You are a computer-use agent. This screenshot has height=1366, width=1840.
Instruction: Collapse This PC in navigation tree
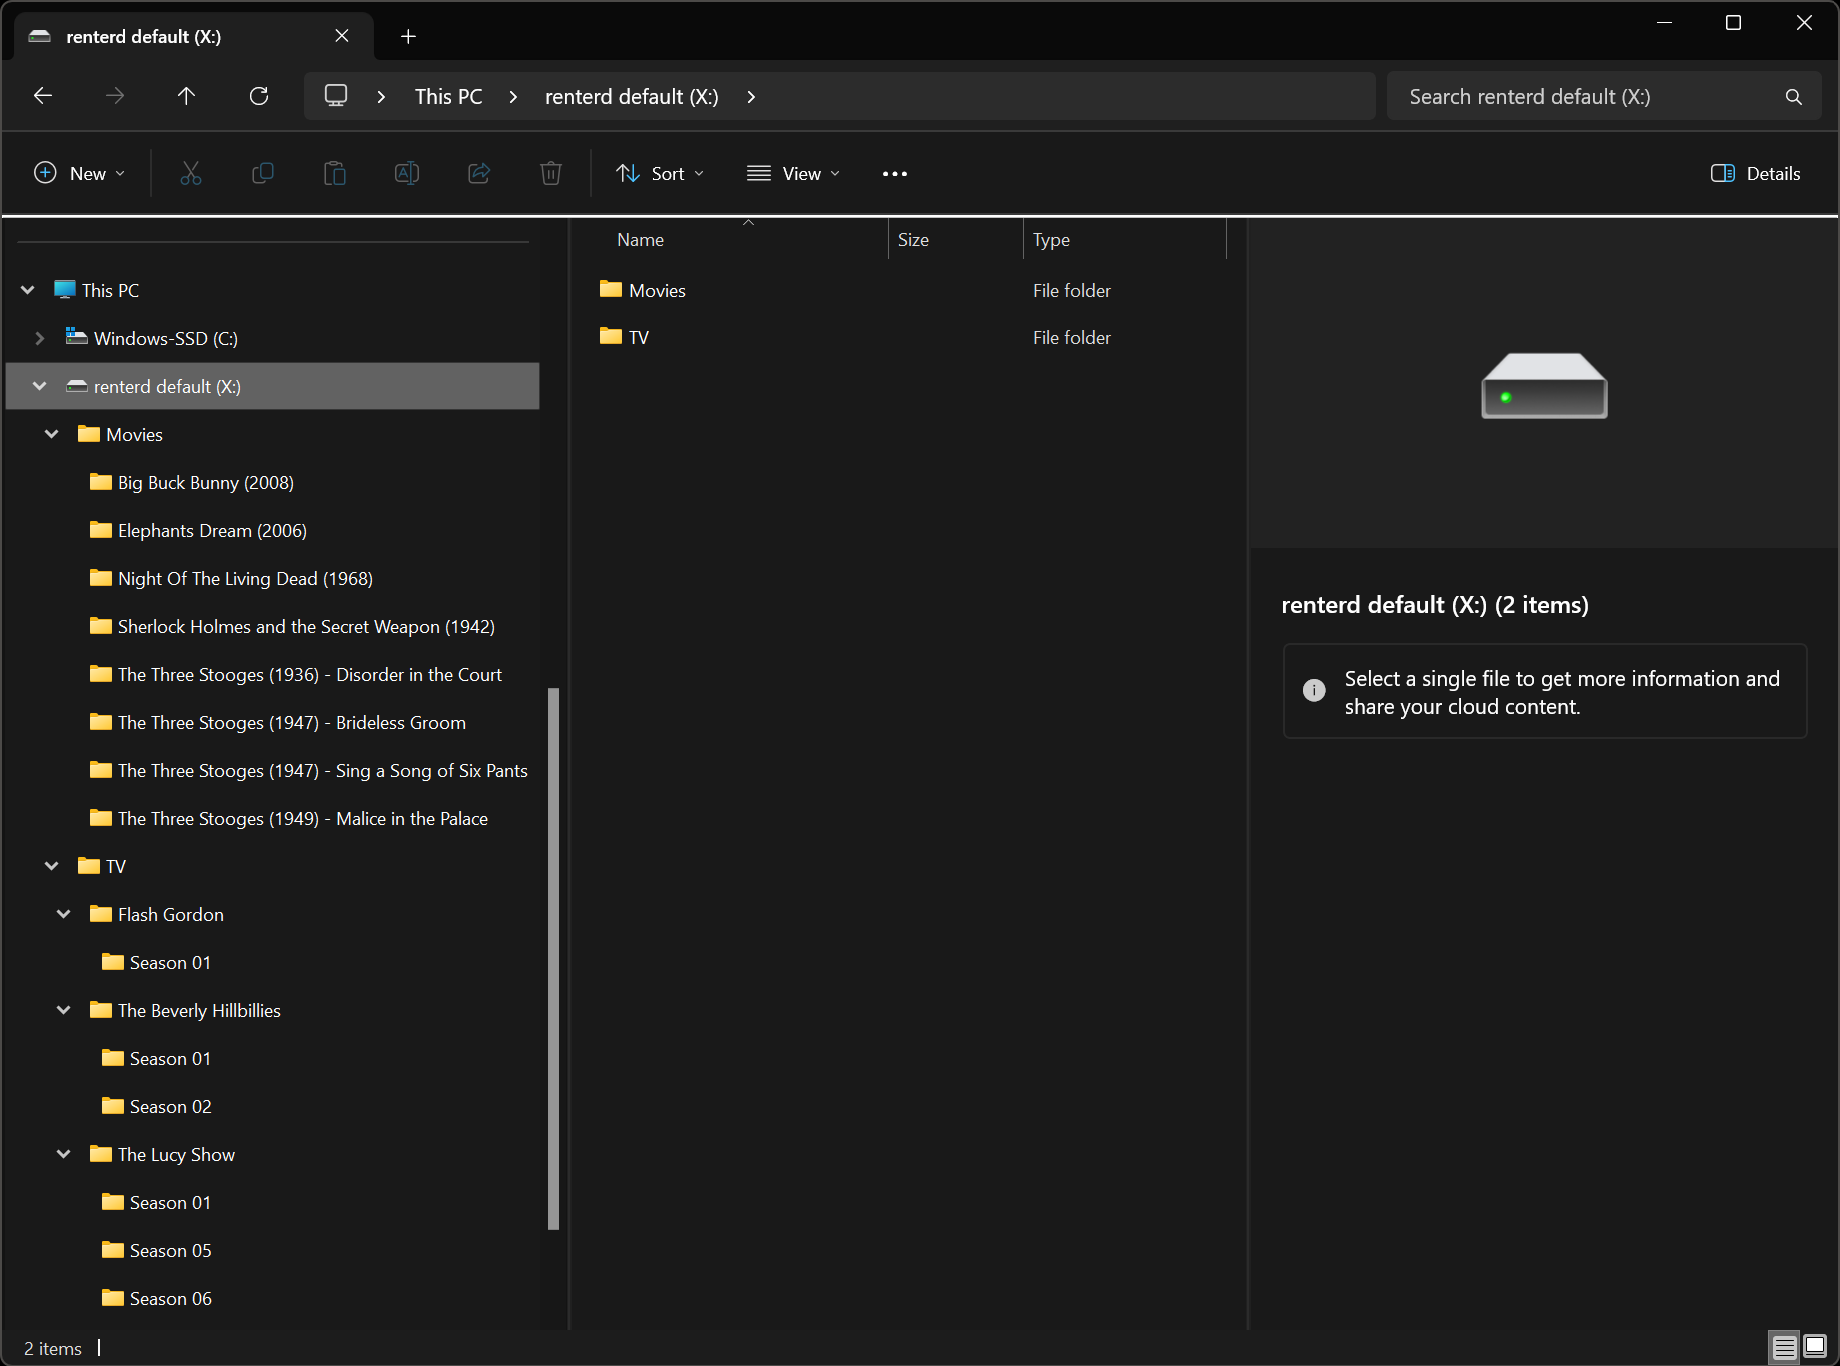[x=28, y=290]
